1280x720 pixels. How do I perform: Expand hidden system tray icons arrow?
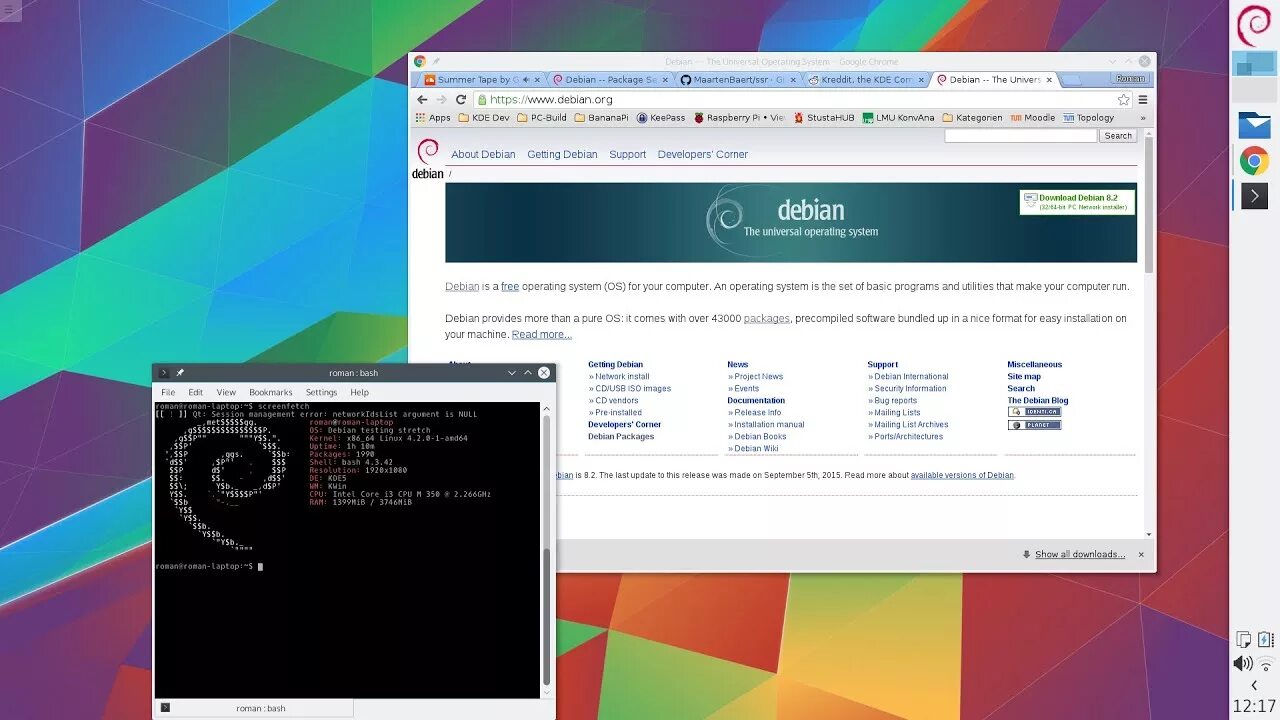(1254, 685)
